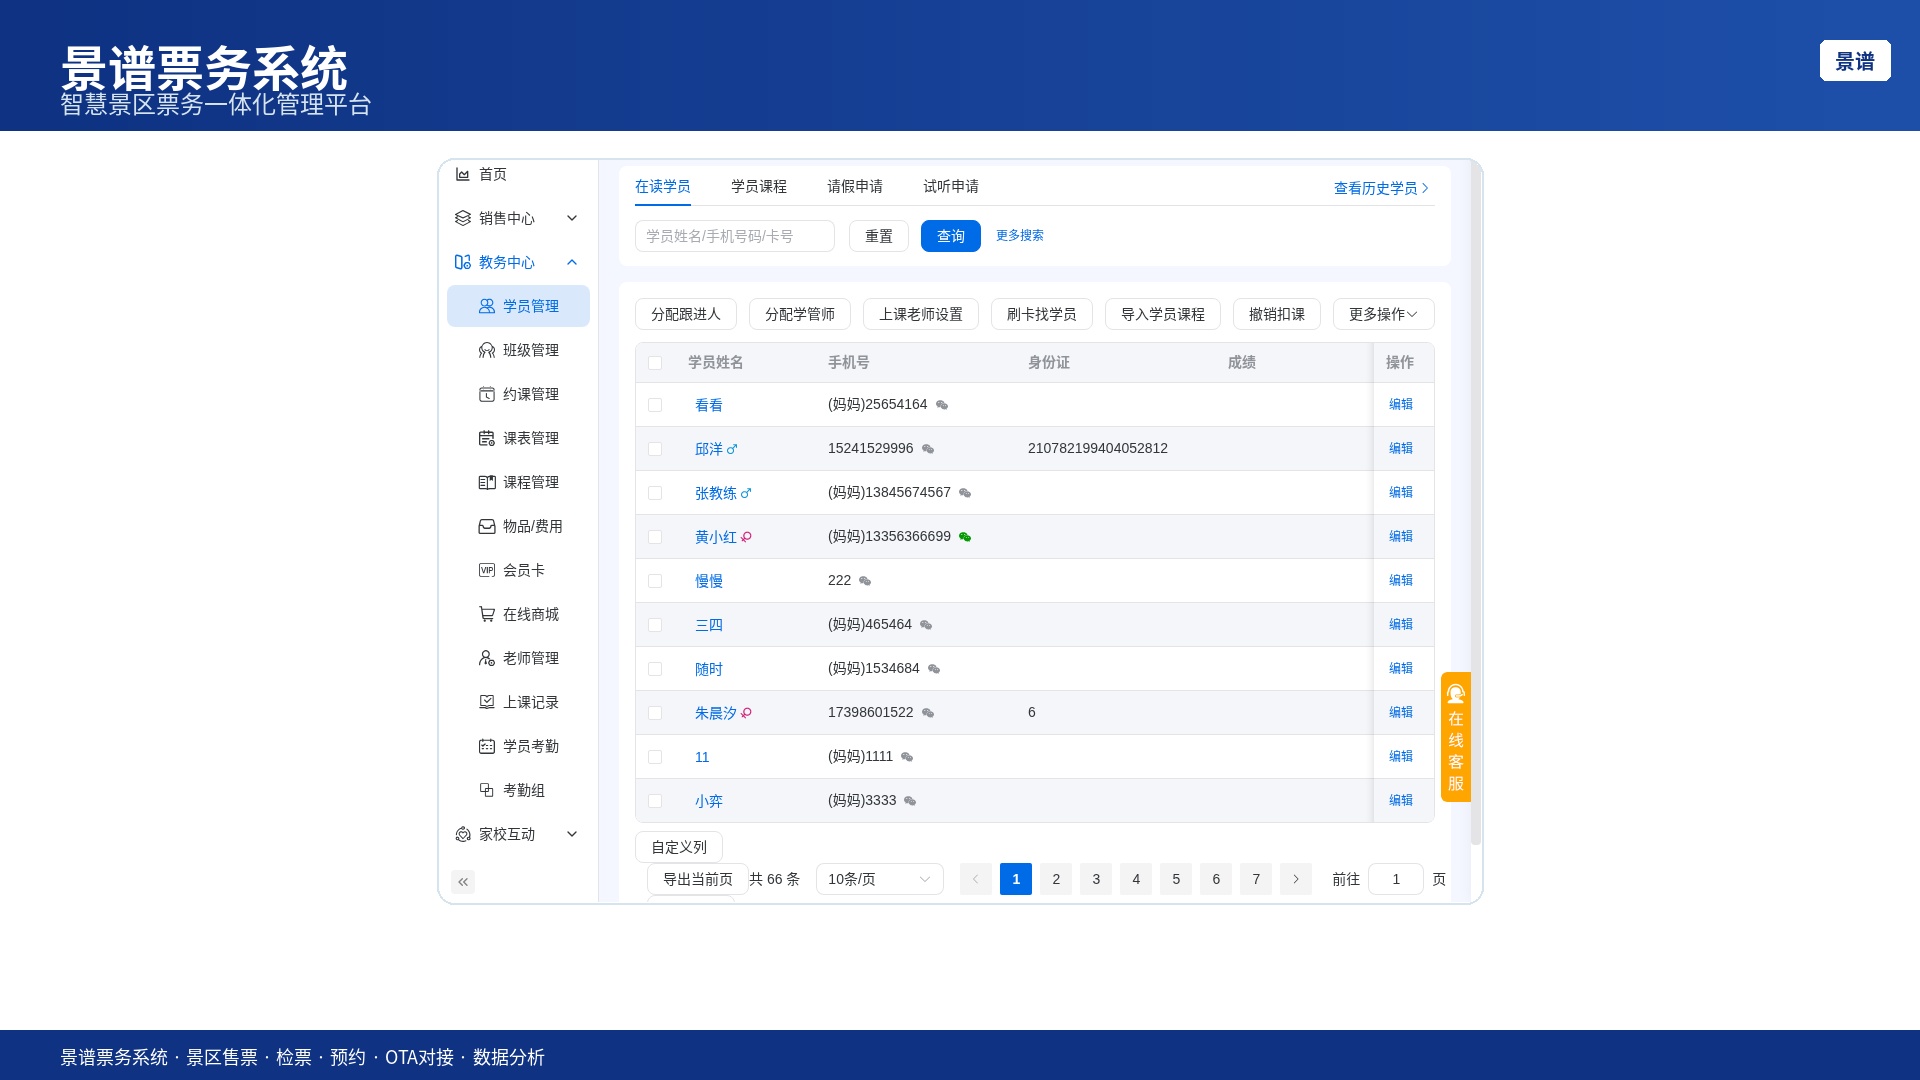Expand 更多搜索 advanced search options
Image resolution: width=1920 pixels, height=1080 pixels.
(1019, 235)
